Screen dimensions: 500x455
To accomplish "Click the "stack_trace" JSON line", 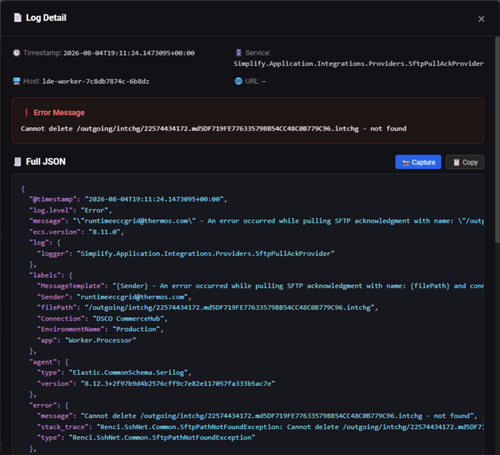I will 260,427.
